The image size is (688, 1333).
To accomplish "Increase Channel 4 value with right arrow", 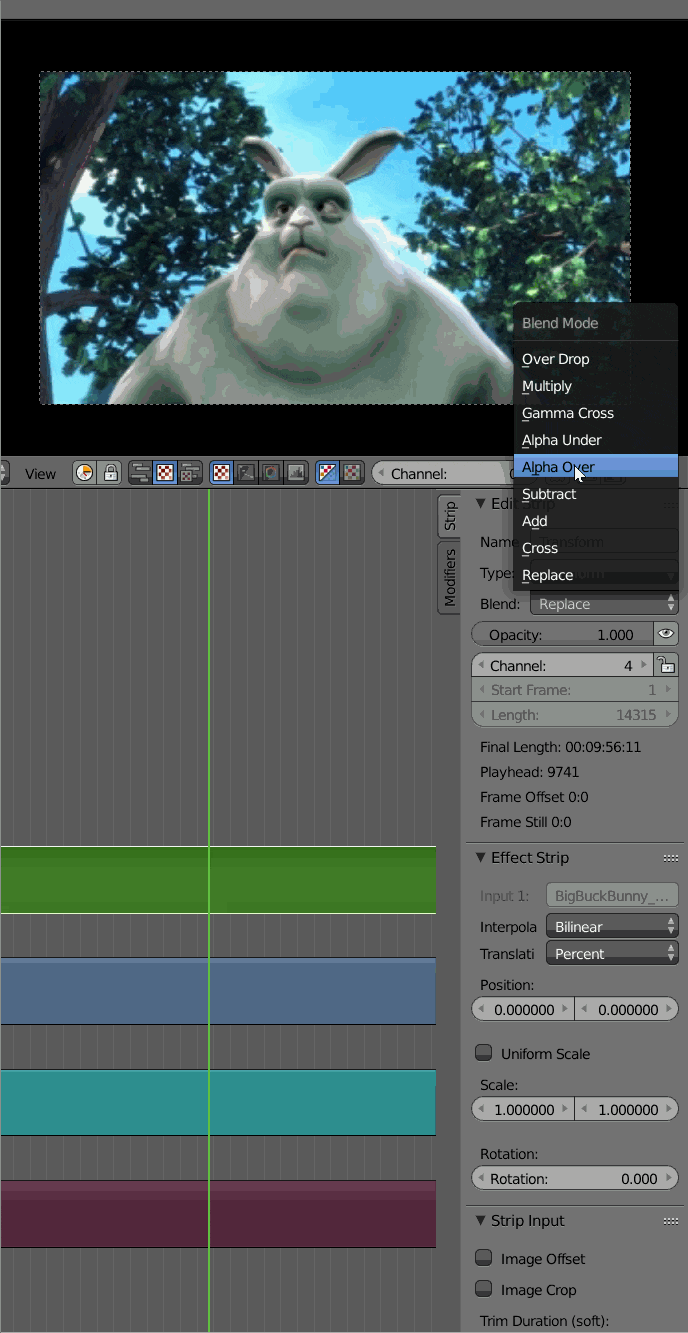I will (643, 666).
